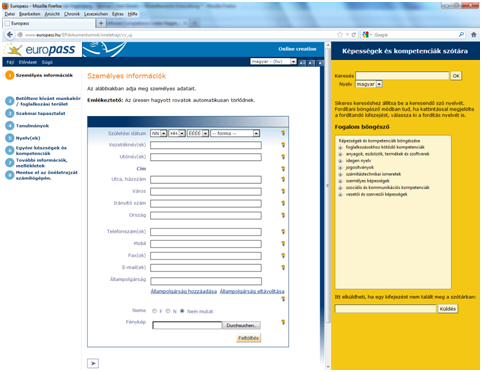Go back with the browser Back arrow
Viewport: 482px width, 372px height.
pyautogui.click(x=10, y=34)
